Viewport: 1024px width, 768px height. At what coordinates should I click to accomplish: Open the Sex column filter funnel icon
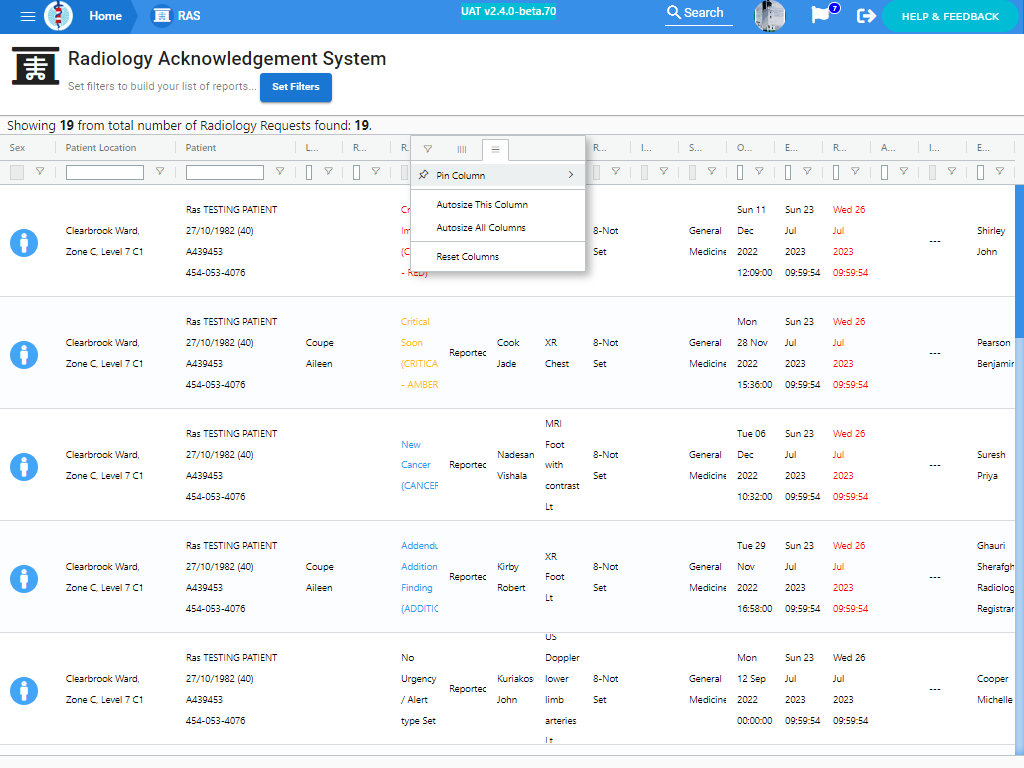click(x=40, y=172)
